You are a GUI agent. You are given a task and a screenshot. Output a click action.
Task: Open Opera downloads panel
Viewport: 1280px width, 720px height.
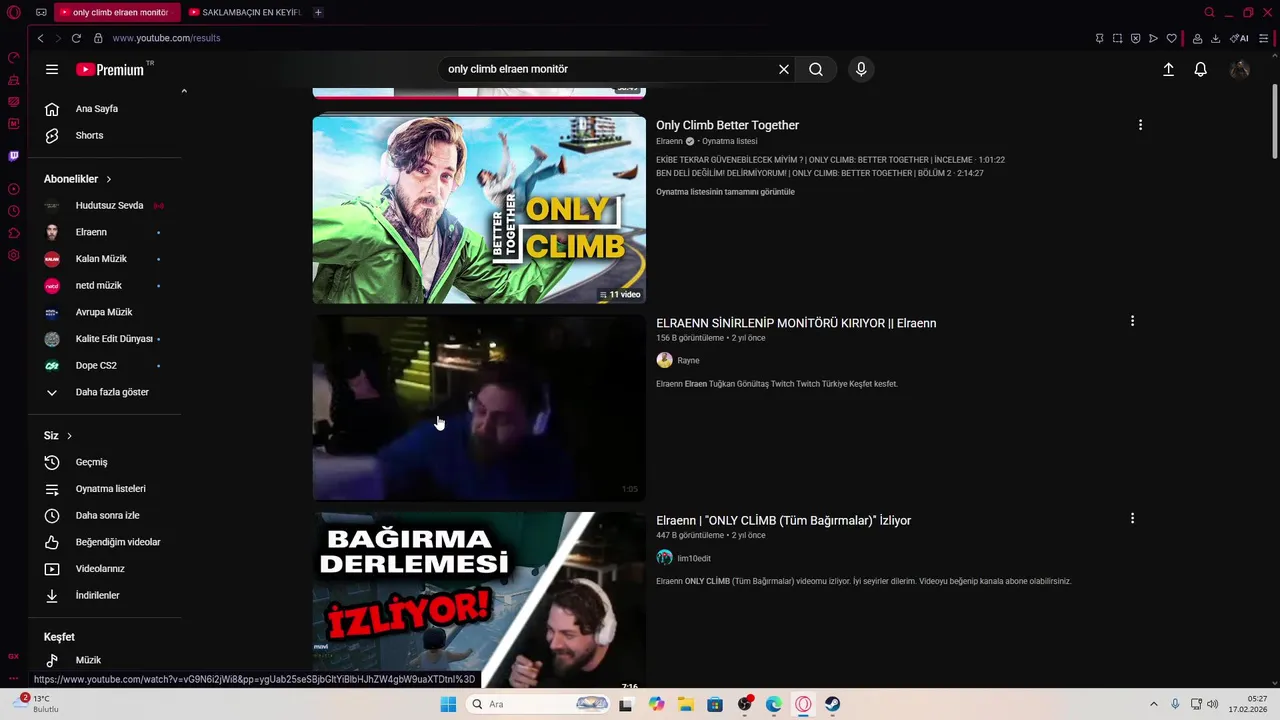1215,38
